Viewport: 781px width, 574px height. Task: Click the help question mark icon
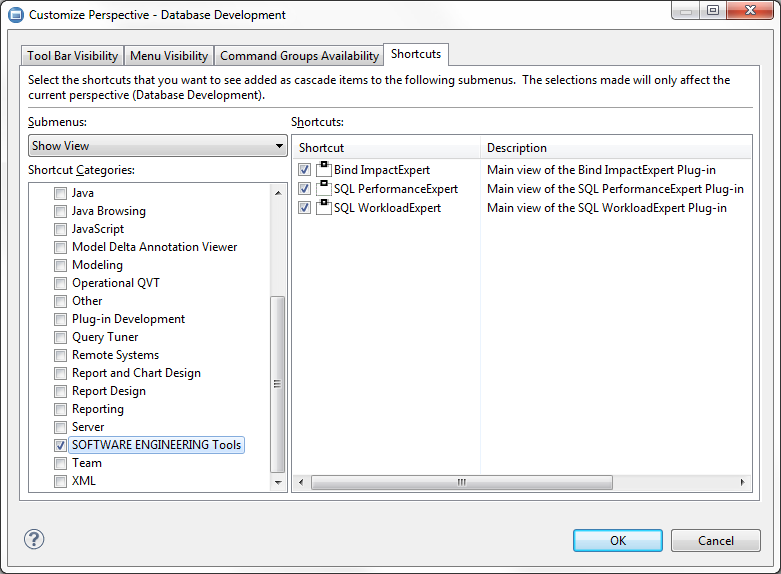click(x=34, y=540)
